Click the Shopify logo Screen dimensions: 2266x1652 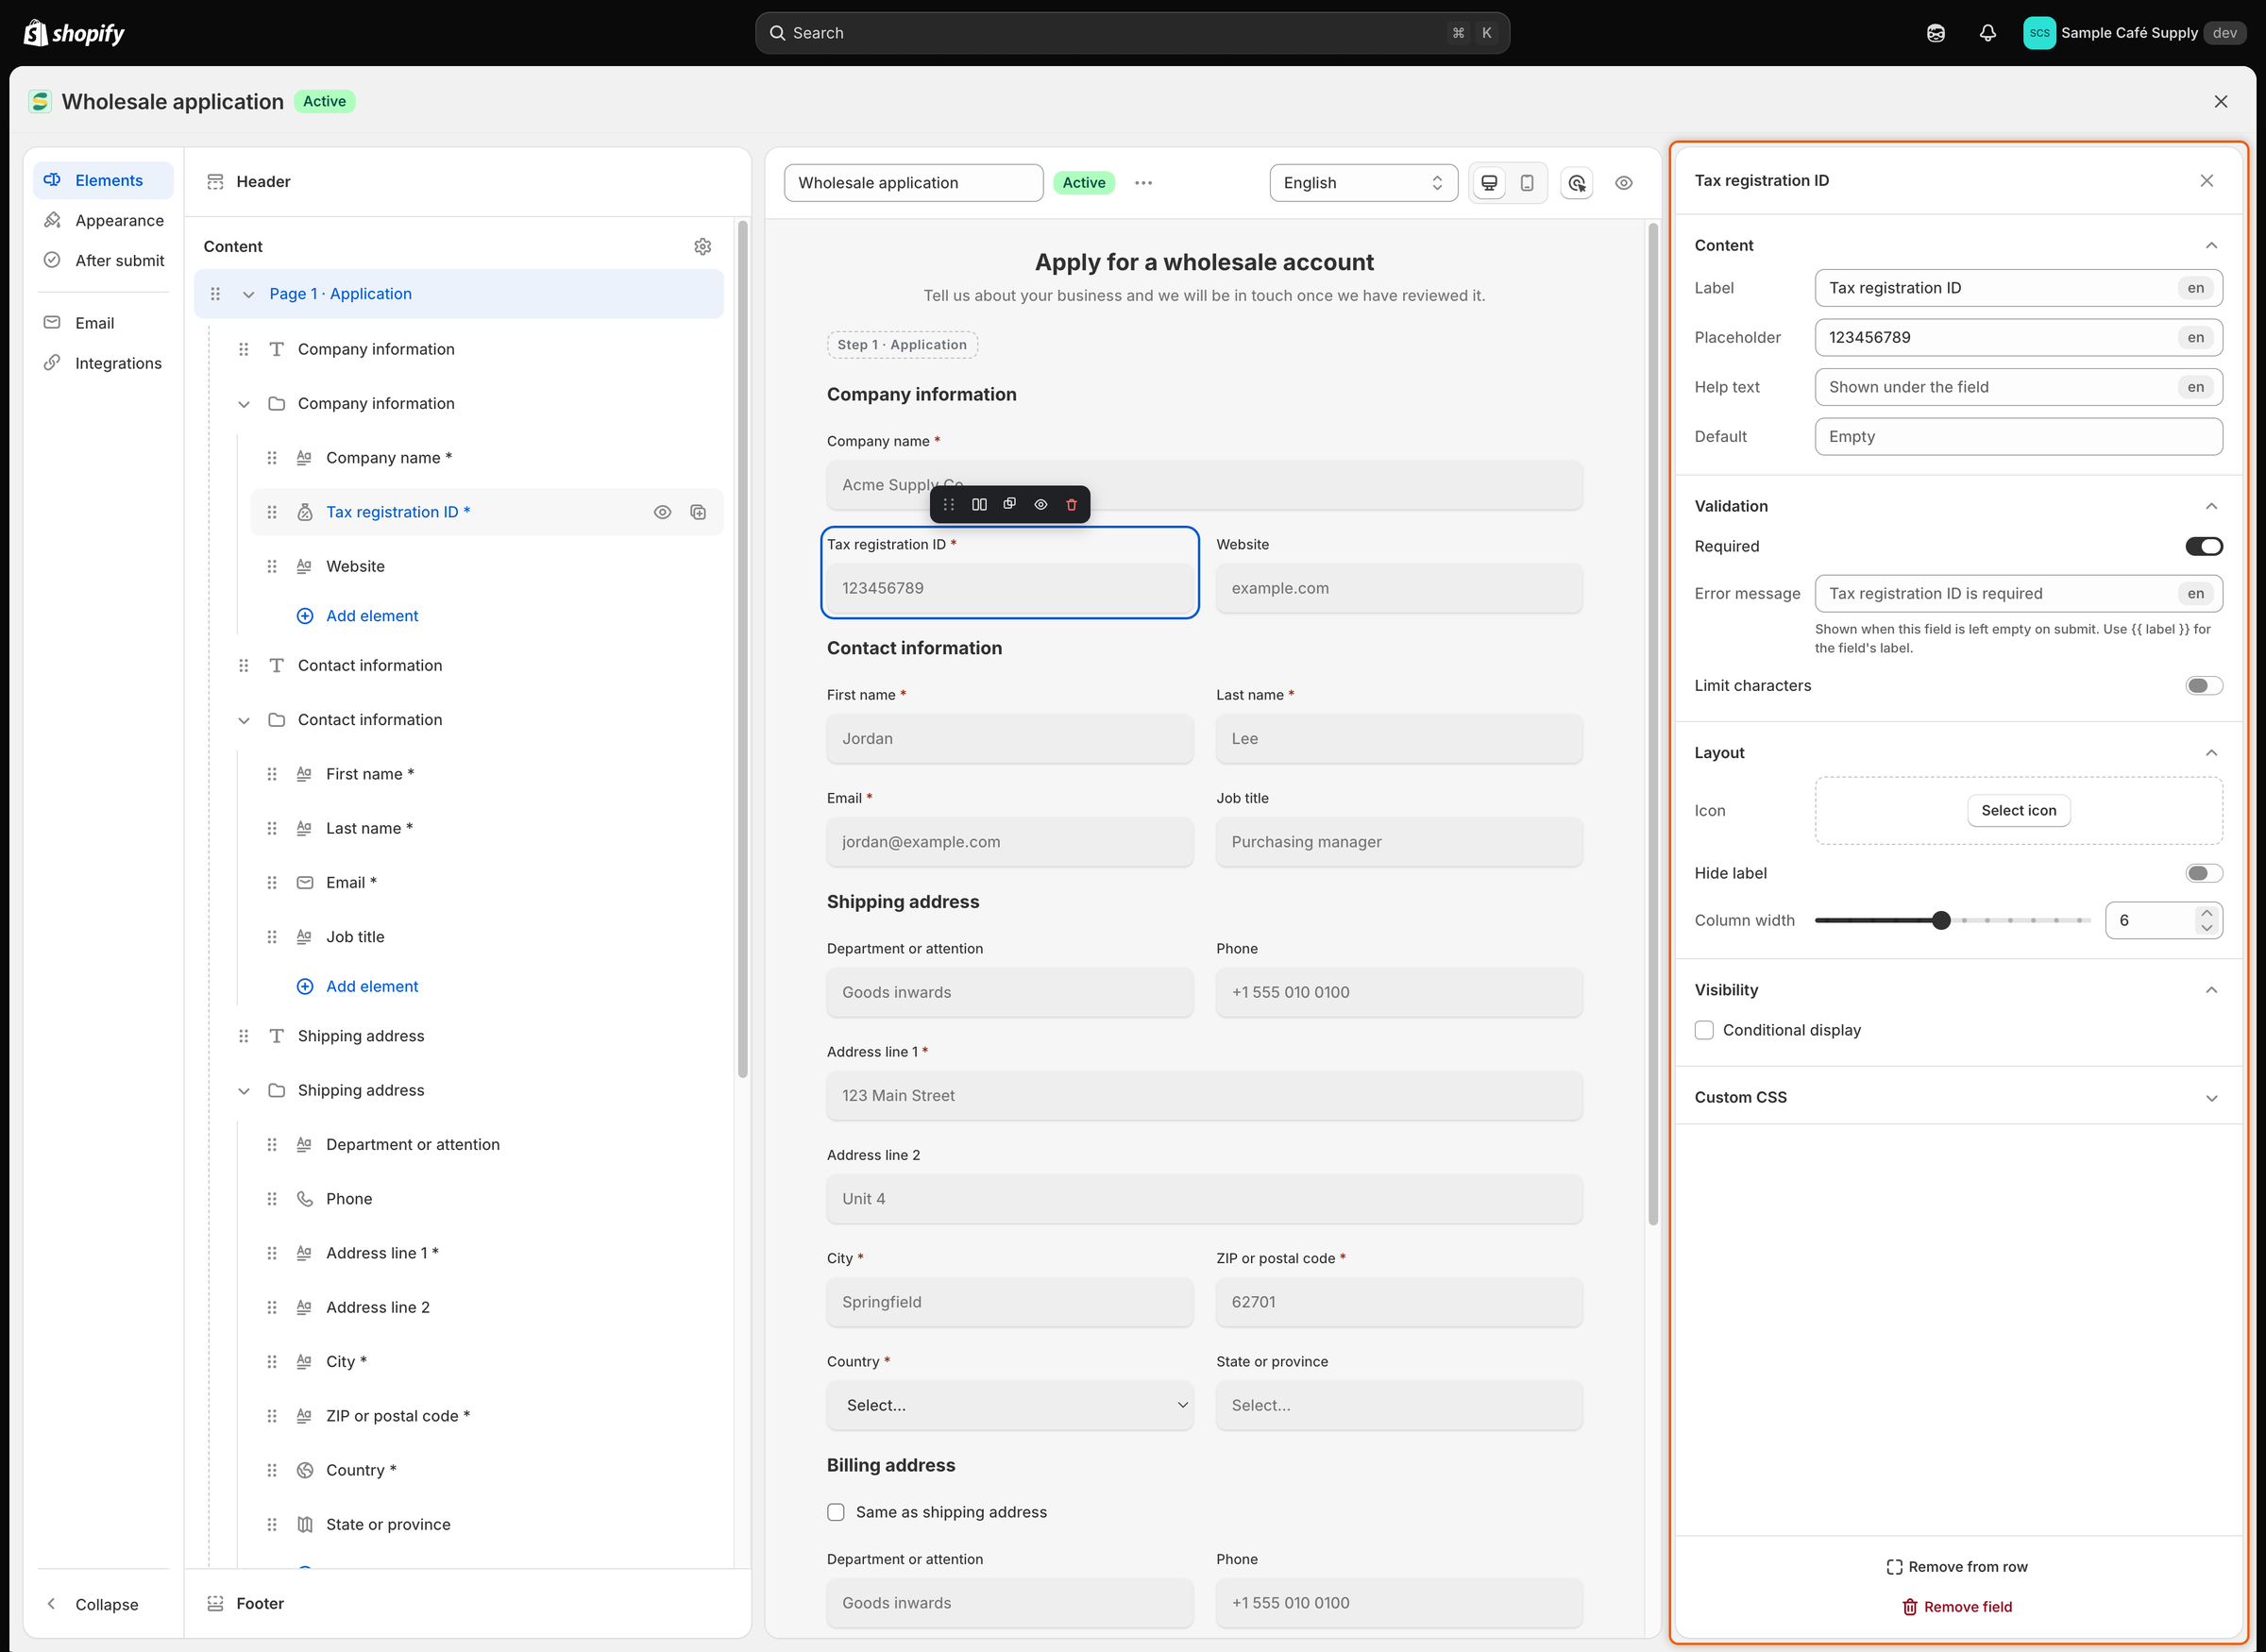tap(74, 33)
